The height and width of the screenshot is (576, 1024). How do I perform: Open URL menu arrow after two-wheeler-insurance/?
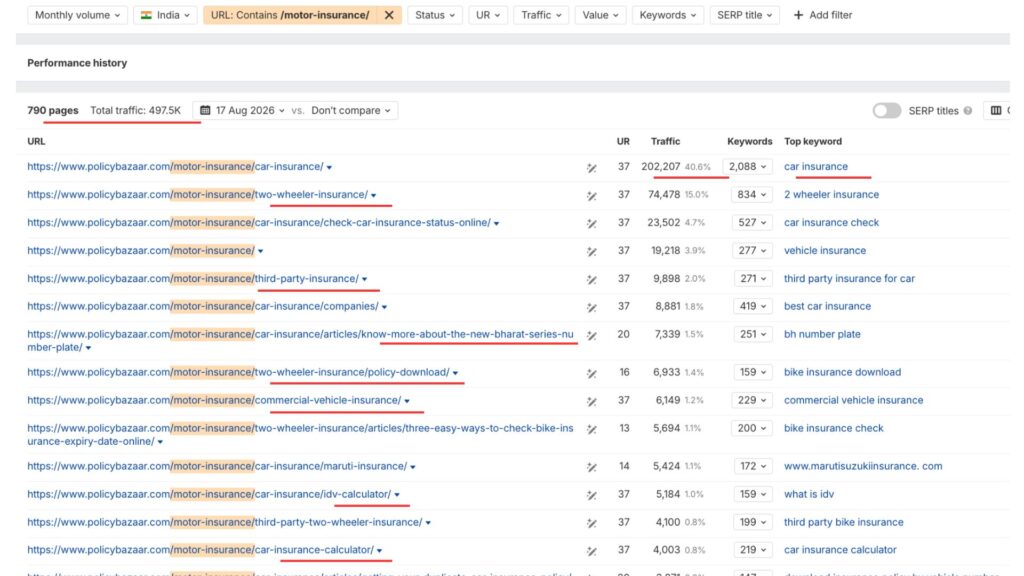tap(374, 196)
